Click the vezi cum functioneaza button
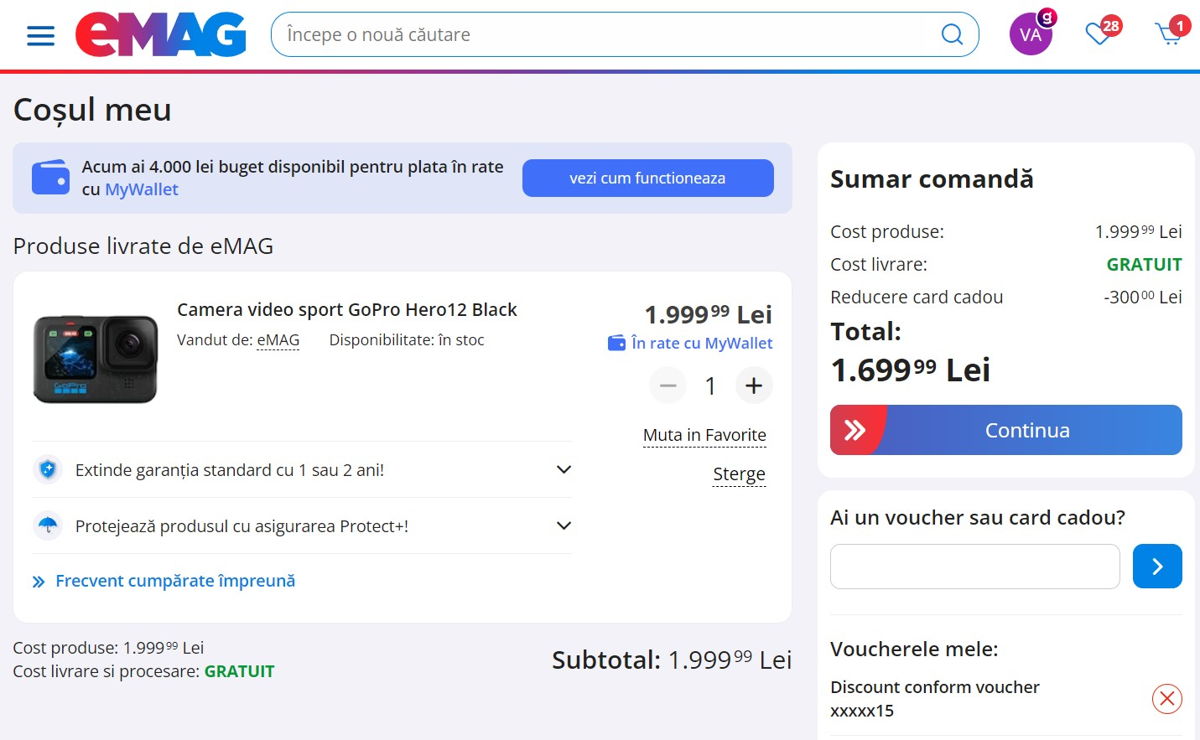The image size is (1200, 740). point(648,178)
